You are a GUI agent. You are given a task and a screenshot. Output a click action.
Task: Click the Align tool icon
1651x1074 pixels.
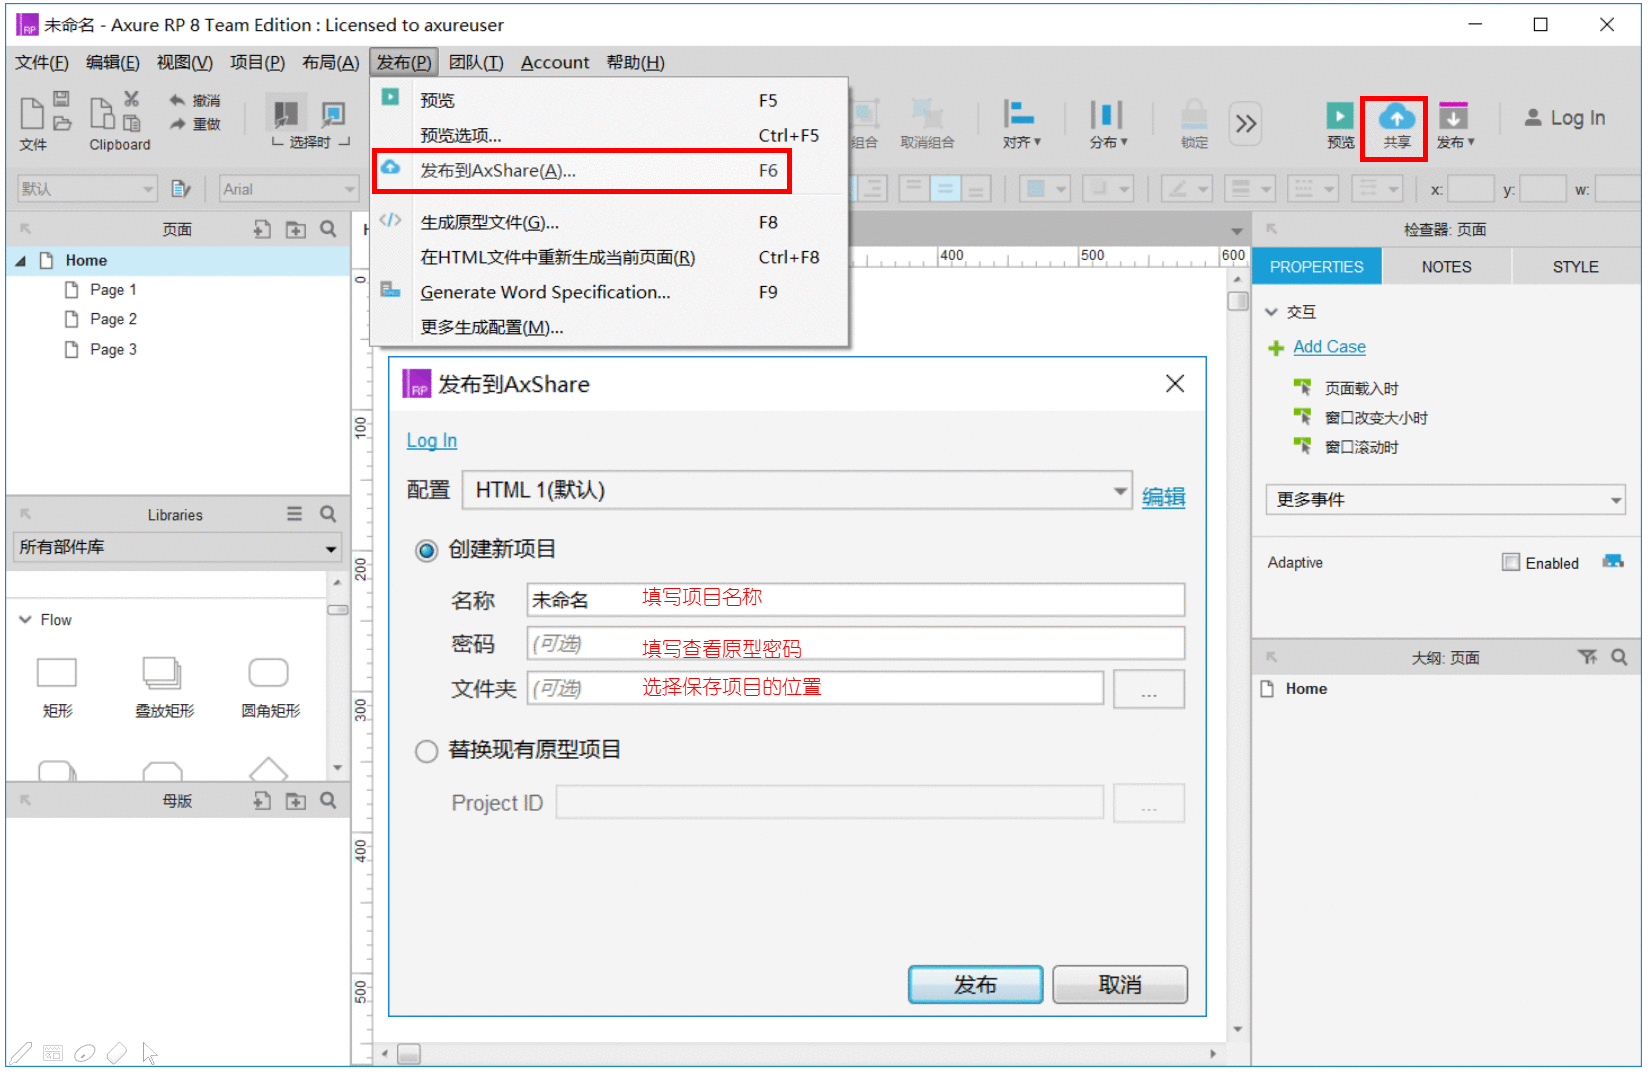1020,114
